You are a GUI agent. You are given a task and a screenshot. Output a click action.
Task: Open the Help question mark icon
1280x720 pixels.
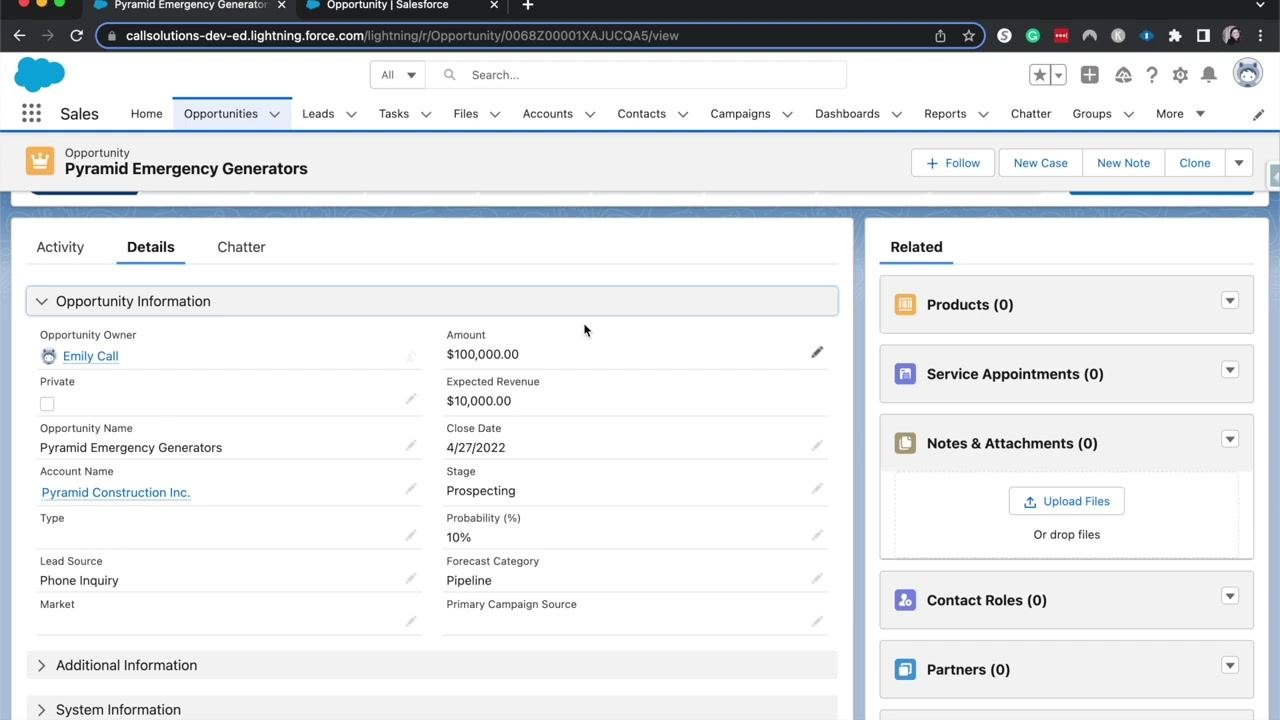click(x=1152, y=75)
